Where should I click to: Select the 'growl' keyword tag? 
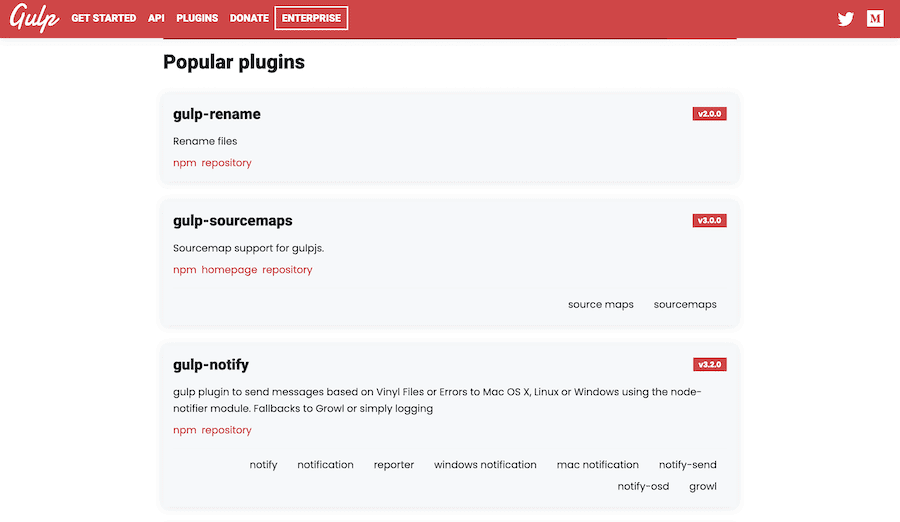tap(703, 486)
